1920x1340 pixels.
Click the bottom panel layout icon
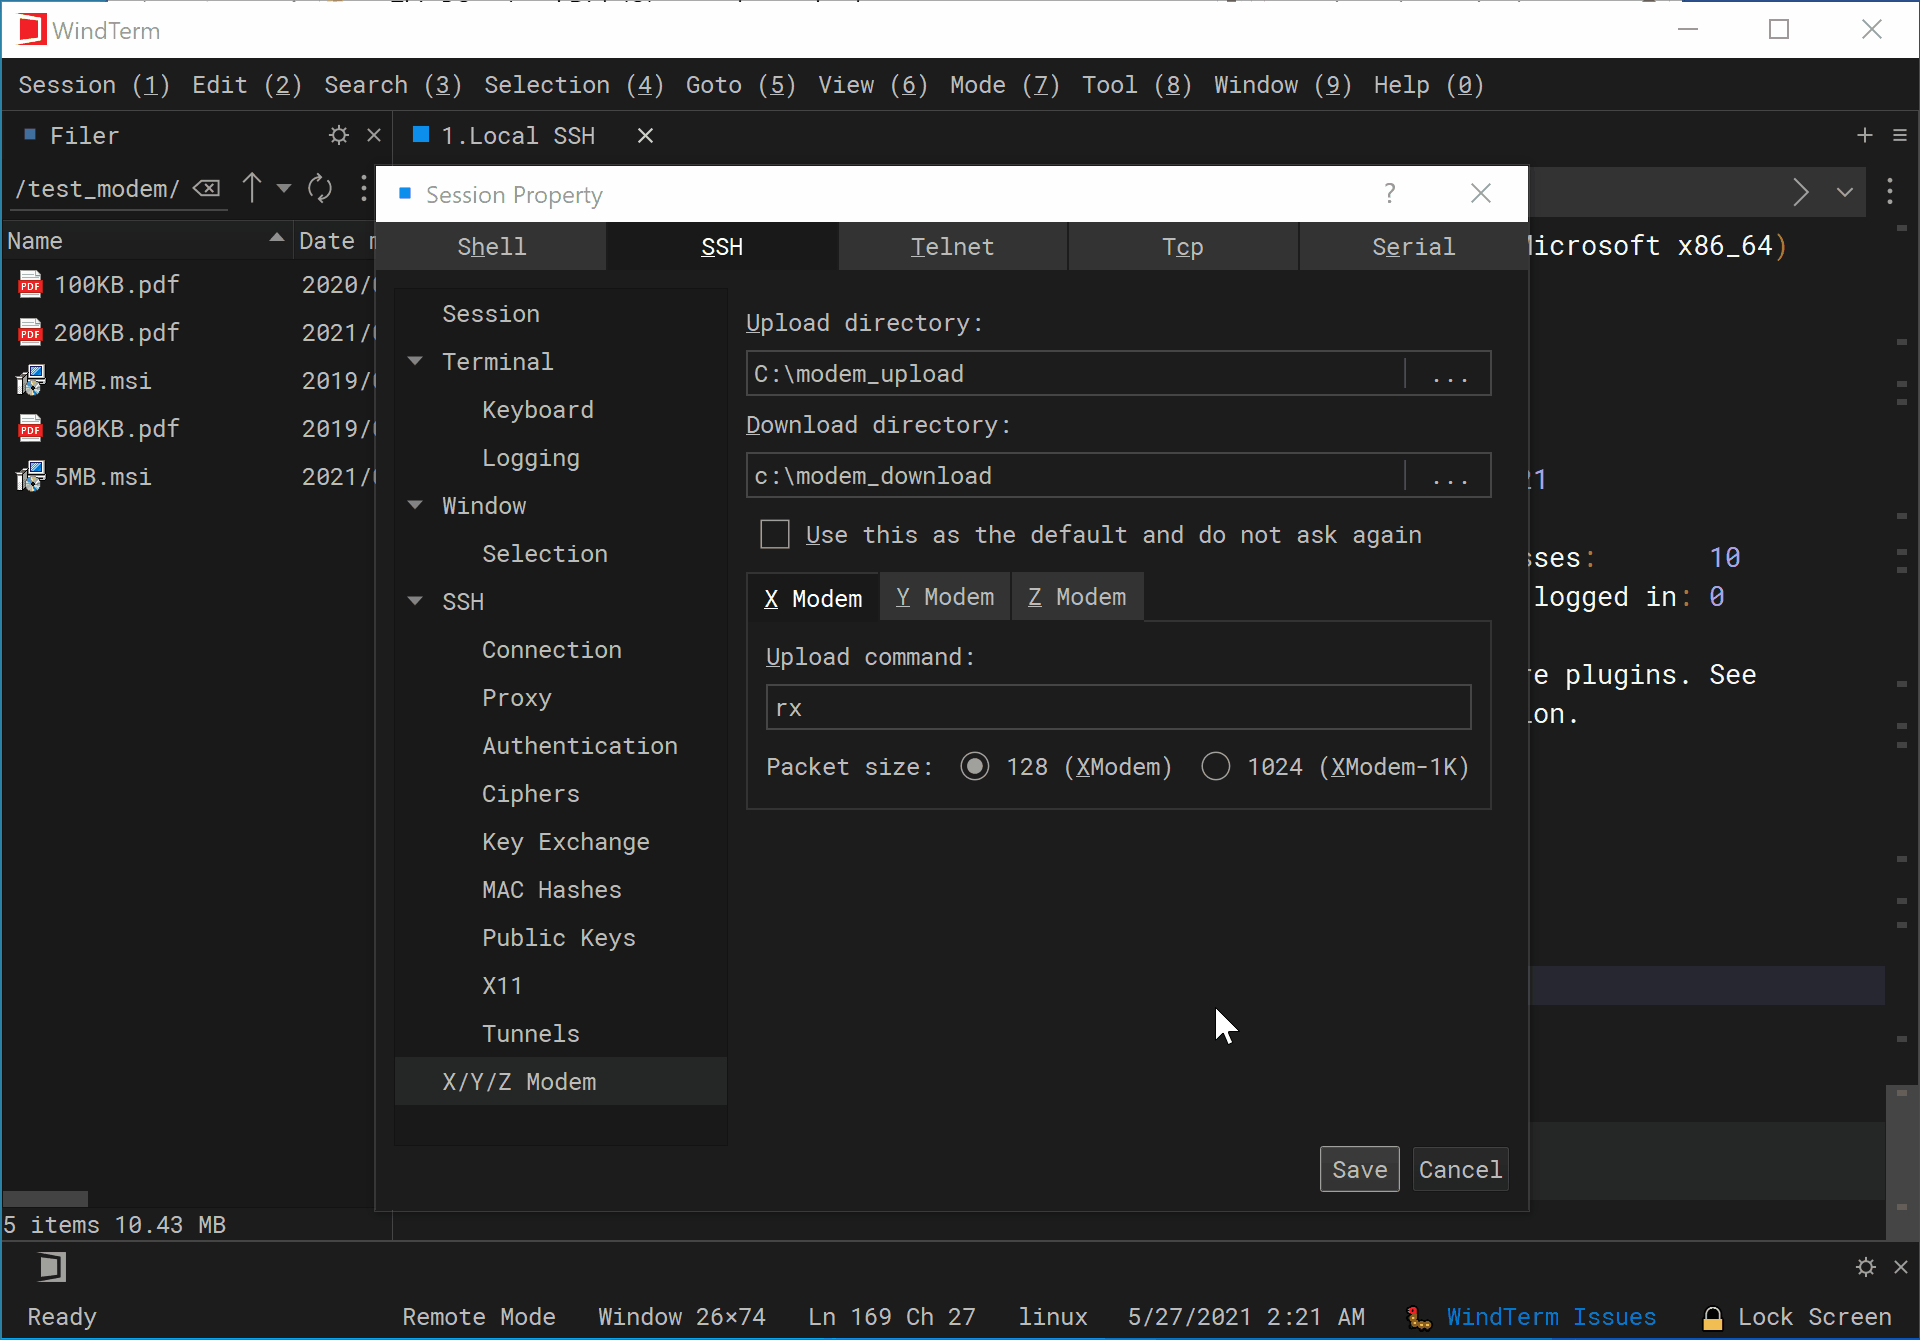[52, 1267]
